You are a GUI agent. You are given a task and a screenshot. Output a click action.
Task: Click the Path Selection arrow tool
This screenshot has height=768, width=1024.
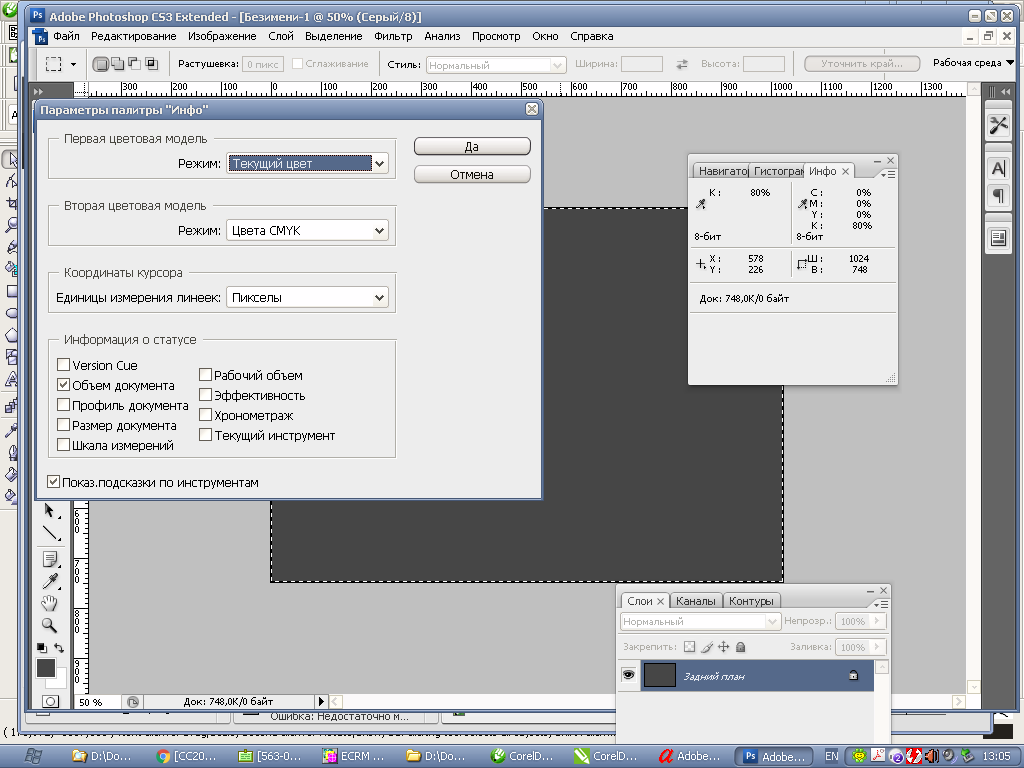(x=49, y=511)
